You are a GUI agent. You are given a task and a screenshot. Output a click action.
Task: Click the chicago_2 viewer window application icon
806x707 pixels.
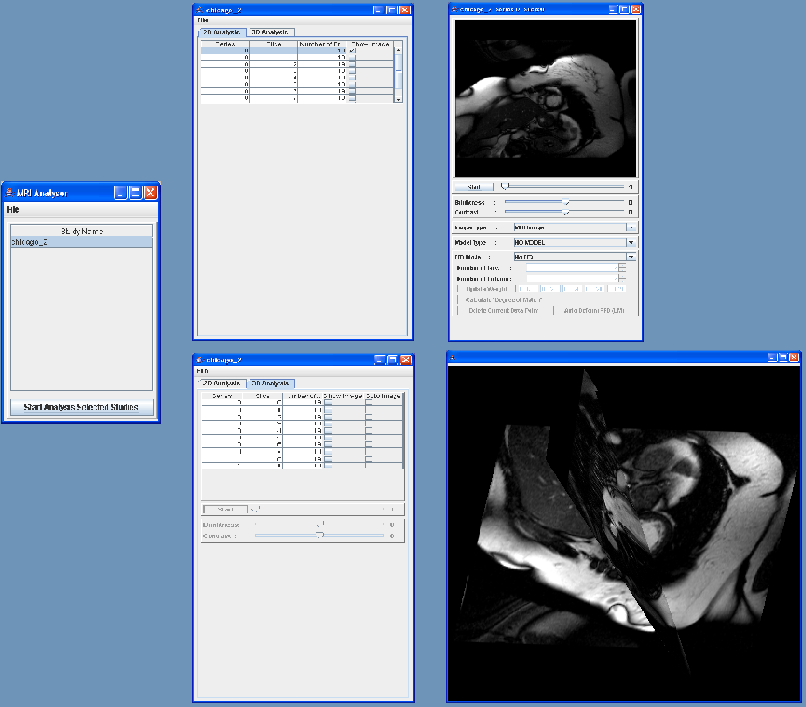(455, 9)
